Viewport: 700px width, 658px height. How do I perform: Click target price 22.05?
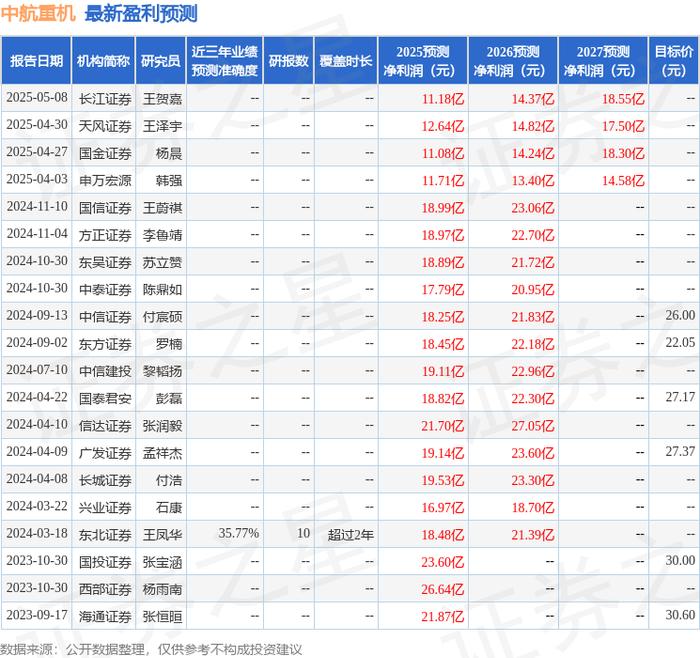pos(680,342)
